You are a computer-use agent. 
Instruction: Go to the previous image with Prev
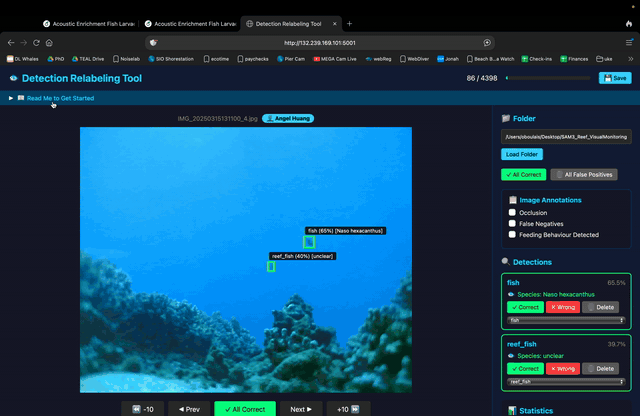click(189, 409)
